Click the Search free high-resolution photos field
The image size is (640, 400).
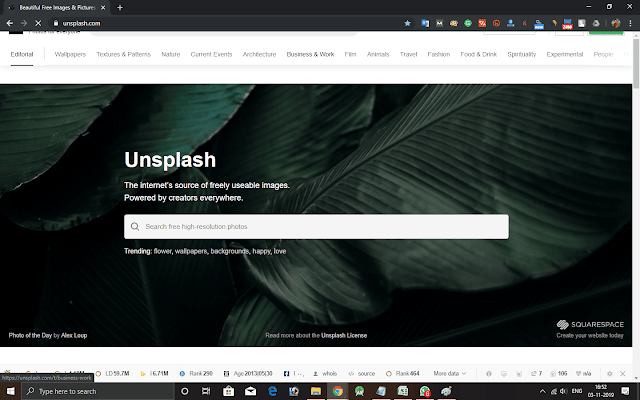coord(316,227)
